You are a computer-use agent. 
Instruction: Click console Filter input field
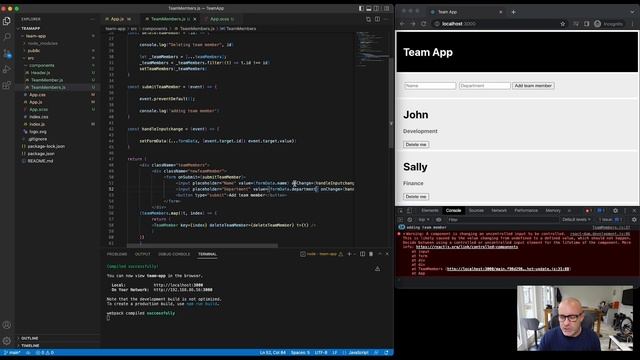[x=502, y=220]
